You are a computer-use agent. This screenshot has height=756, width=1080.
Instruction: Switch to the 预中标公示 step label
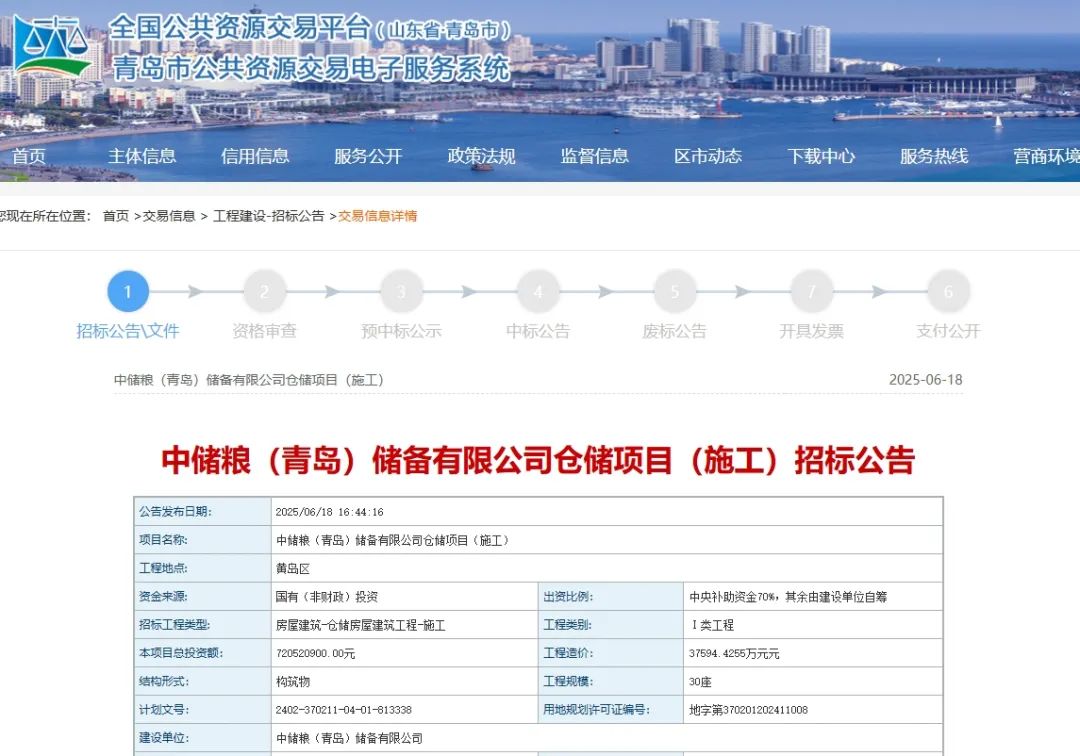[401, 331]
